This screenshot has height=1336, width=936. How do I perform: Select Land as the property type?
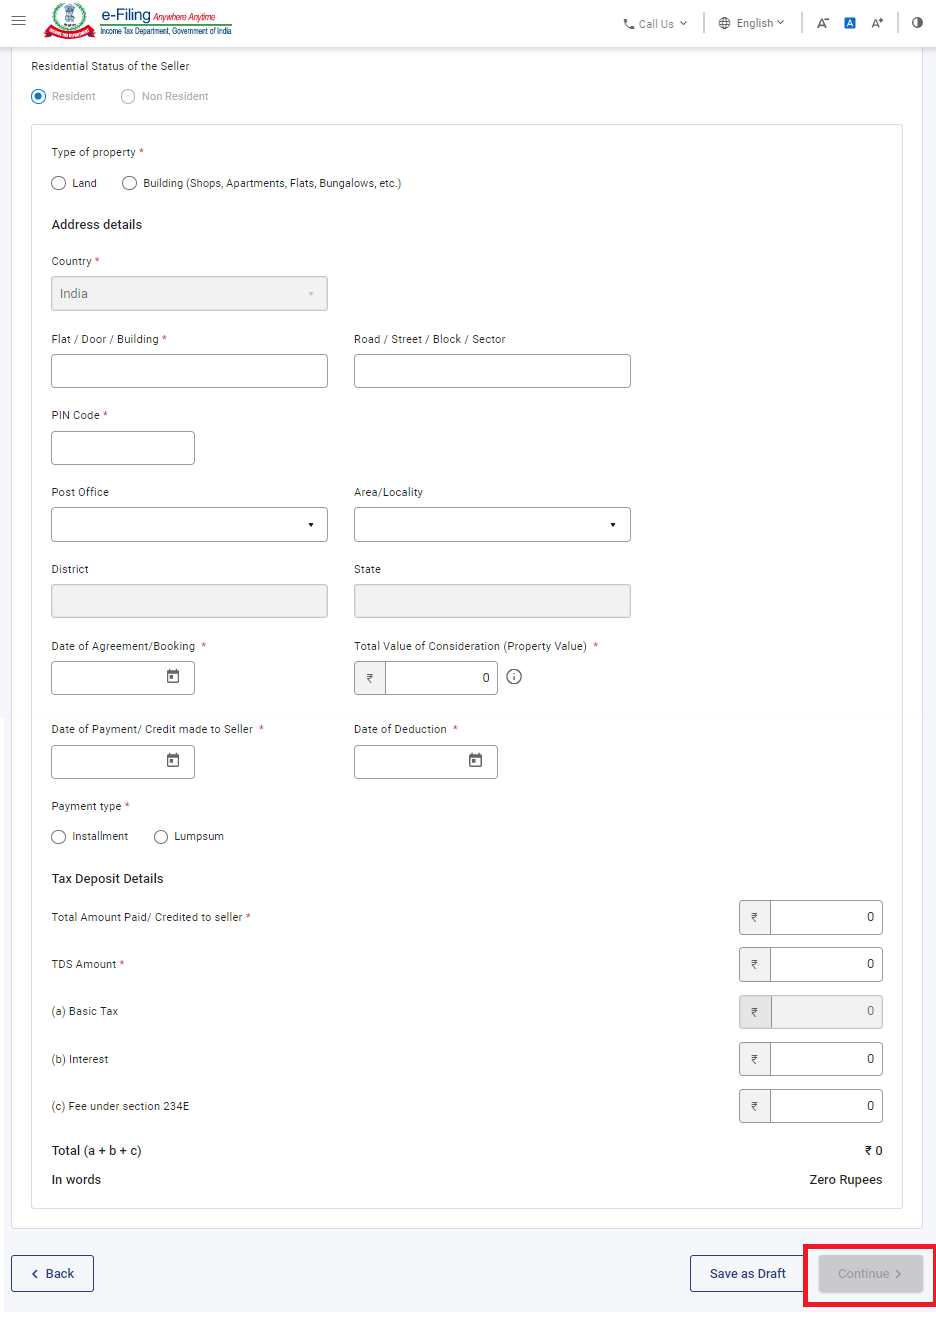pos(58,183)
